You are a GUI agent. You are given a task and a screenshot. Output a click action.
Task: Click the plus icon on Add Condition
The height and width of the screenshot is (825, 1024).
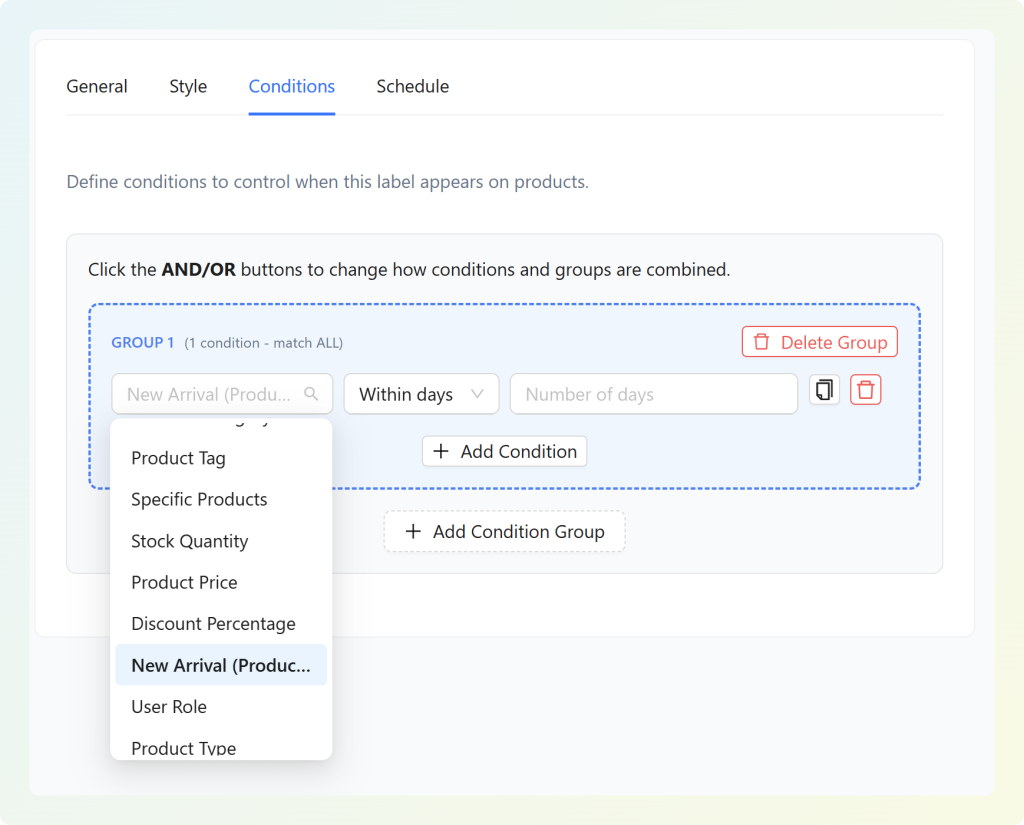pyautogui.click(x=440, y=451)
